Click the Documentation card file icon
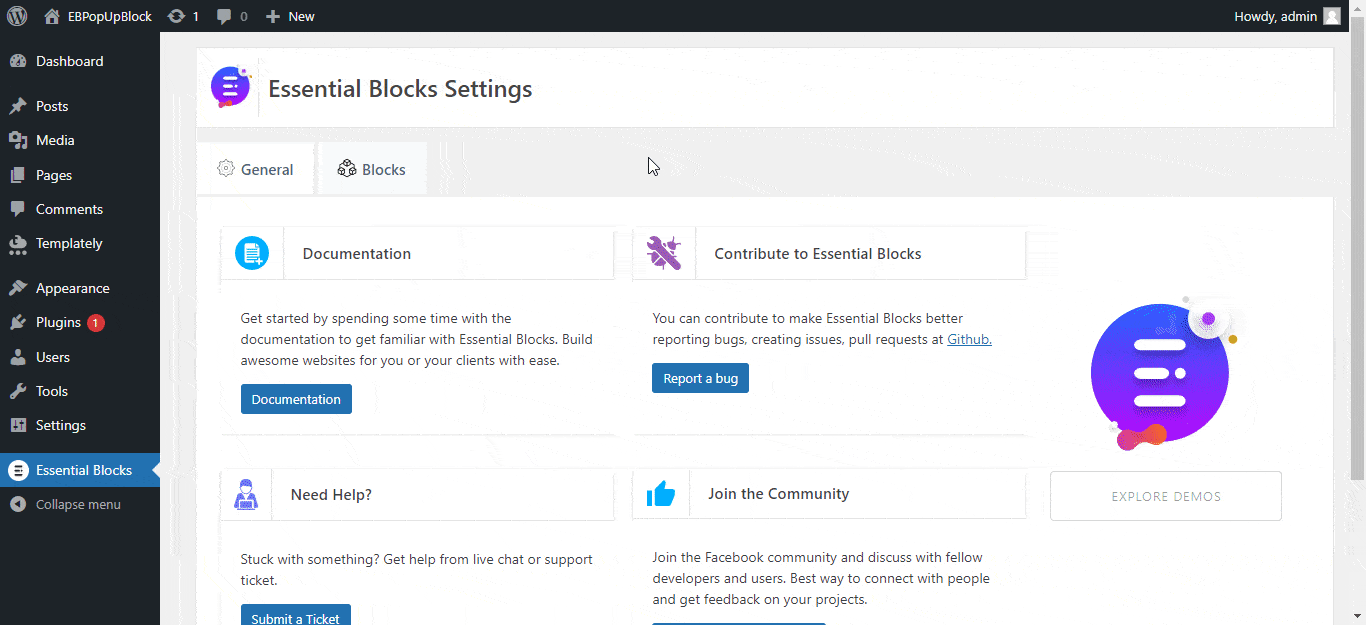 [x=252, y=253]
